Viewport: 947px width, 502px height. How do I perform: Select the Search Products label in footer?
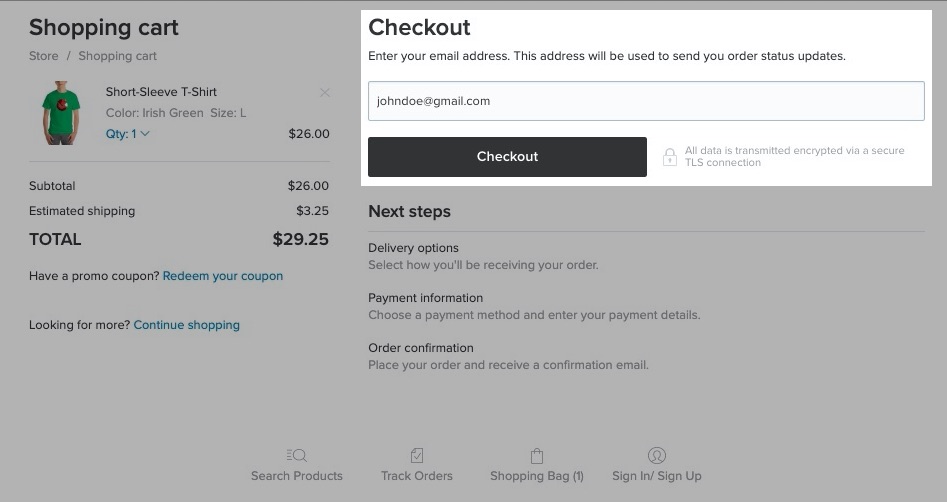click(x=297, y=476)
